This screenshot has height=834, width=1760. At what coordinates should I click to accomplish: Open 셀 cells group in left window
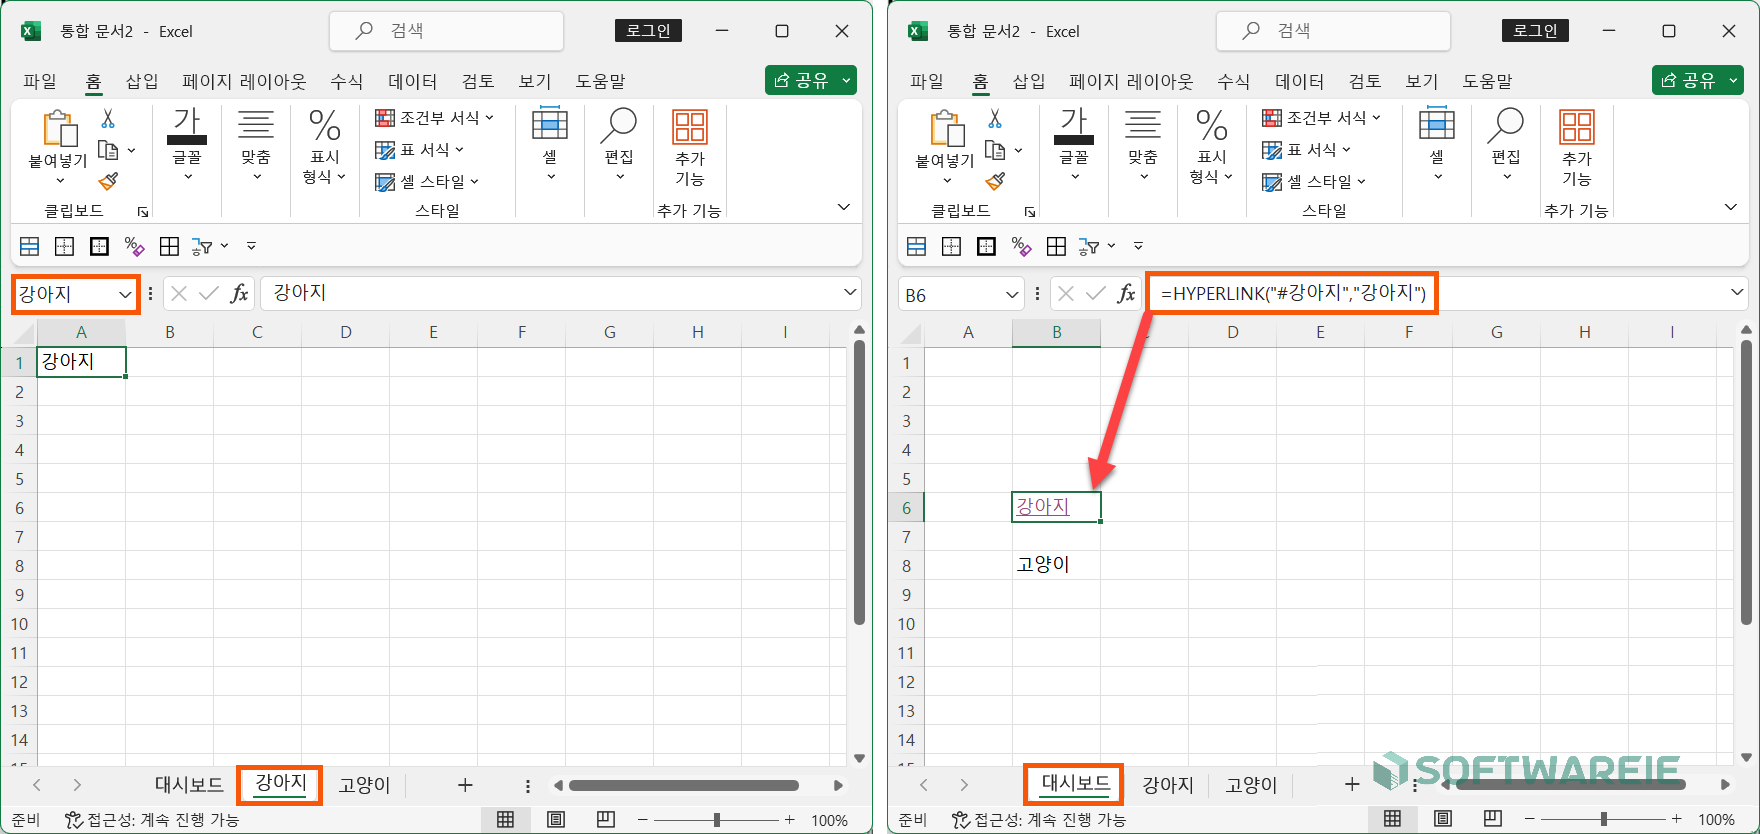click(x=550, y=144)
